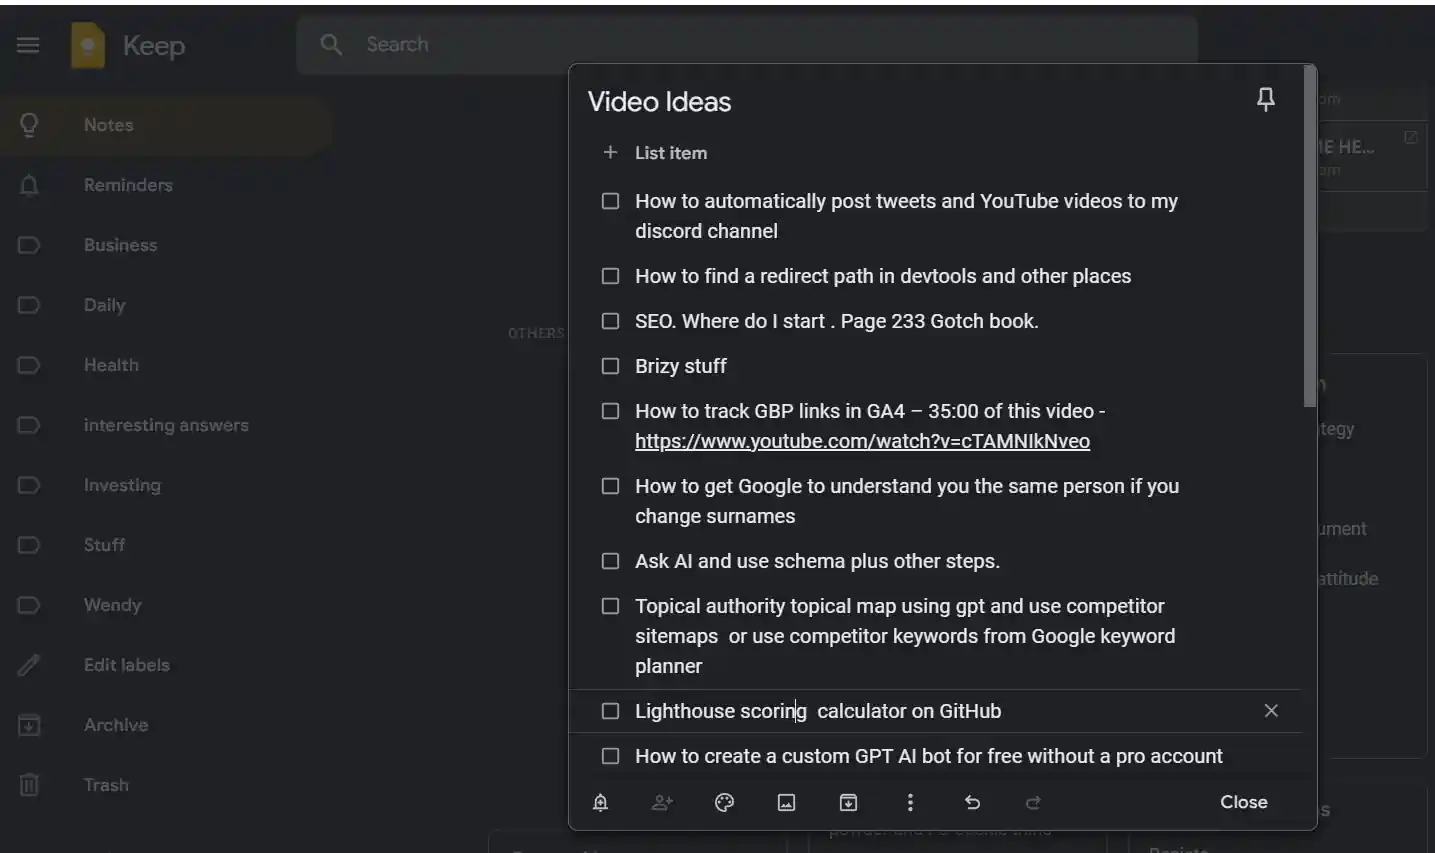This screenshot has height=853, width=1435.
Task: Select the interesting answers label
Action: pyautogui.click(x=166, y=425)
